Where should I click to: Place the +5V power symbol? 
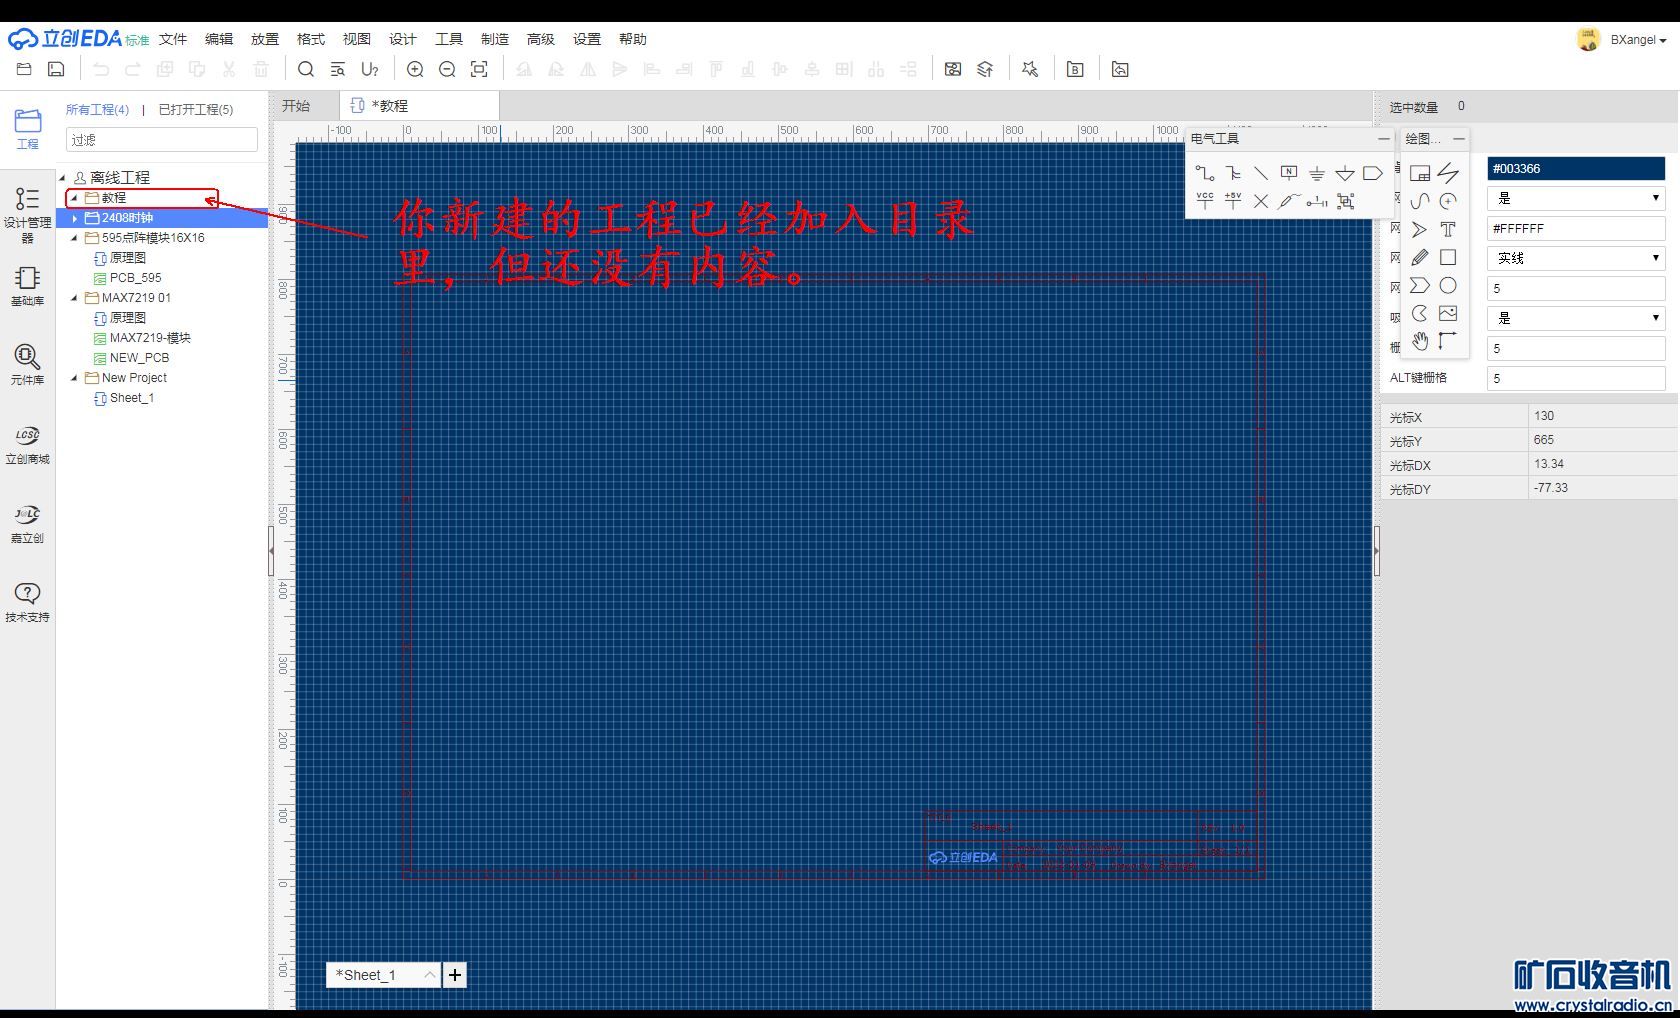pyautogui.click(x=1233, y=201)
